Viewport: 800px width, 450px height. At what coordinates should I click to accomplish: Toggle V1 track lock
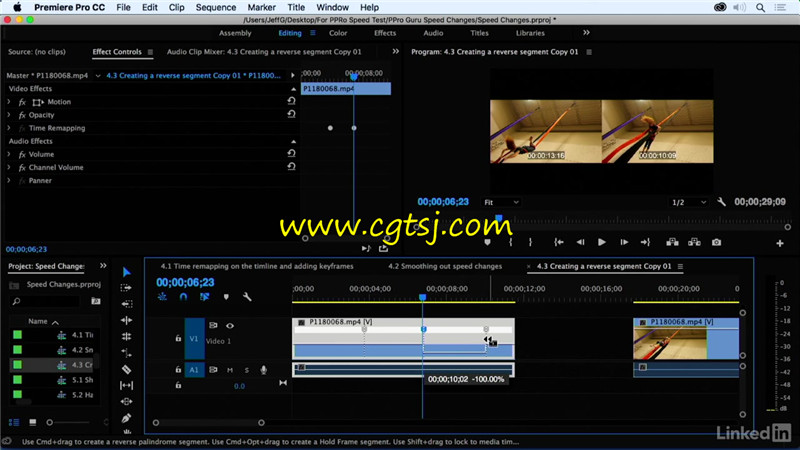[x=178, y=338]
